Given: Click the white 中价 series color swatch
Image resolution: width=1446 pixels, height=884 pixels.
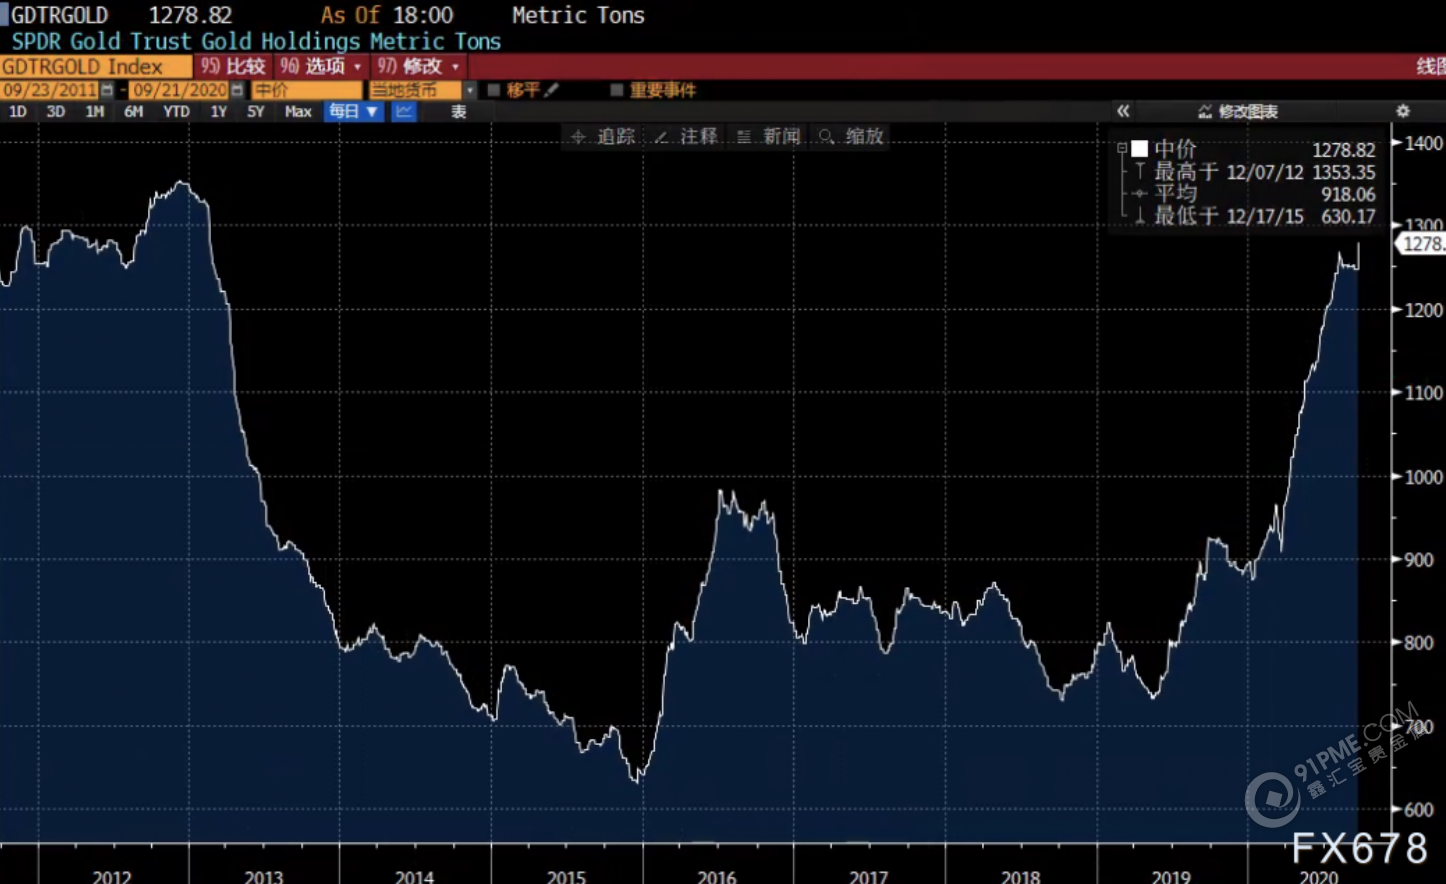Looking at the screenshot, I should (x=1139, y=149).
